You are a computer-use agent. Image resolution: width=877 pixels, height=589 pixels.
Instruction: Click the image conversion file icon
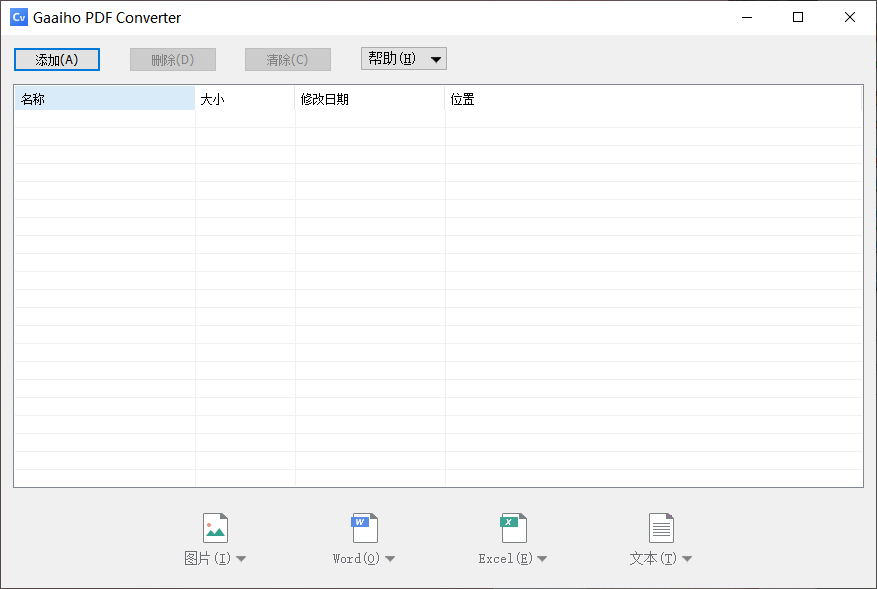click(215, 528)
